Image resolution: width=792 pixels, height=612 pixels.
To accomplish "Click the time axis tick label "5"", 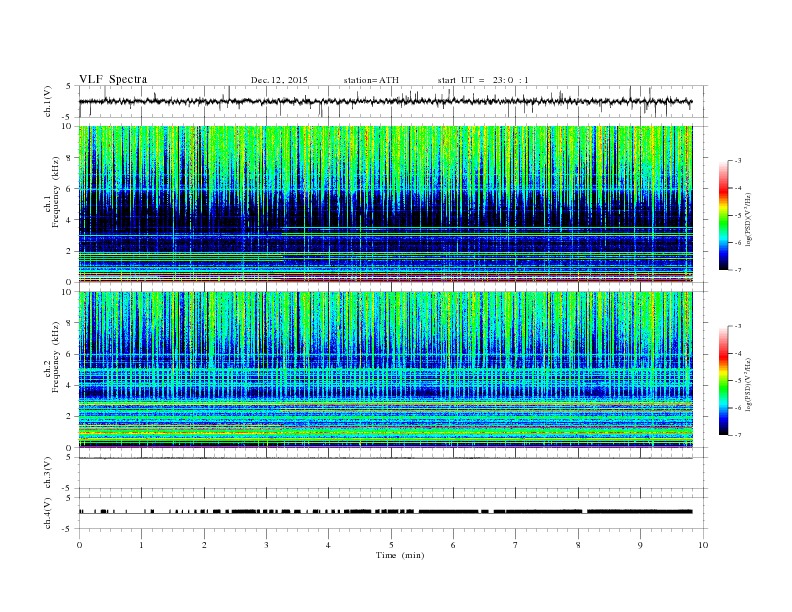I will [391, 545].
